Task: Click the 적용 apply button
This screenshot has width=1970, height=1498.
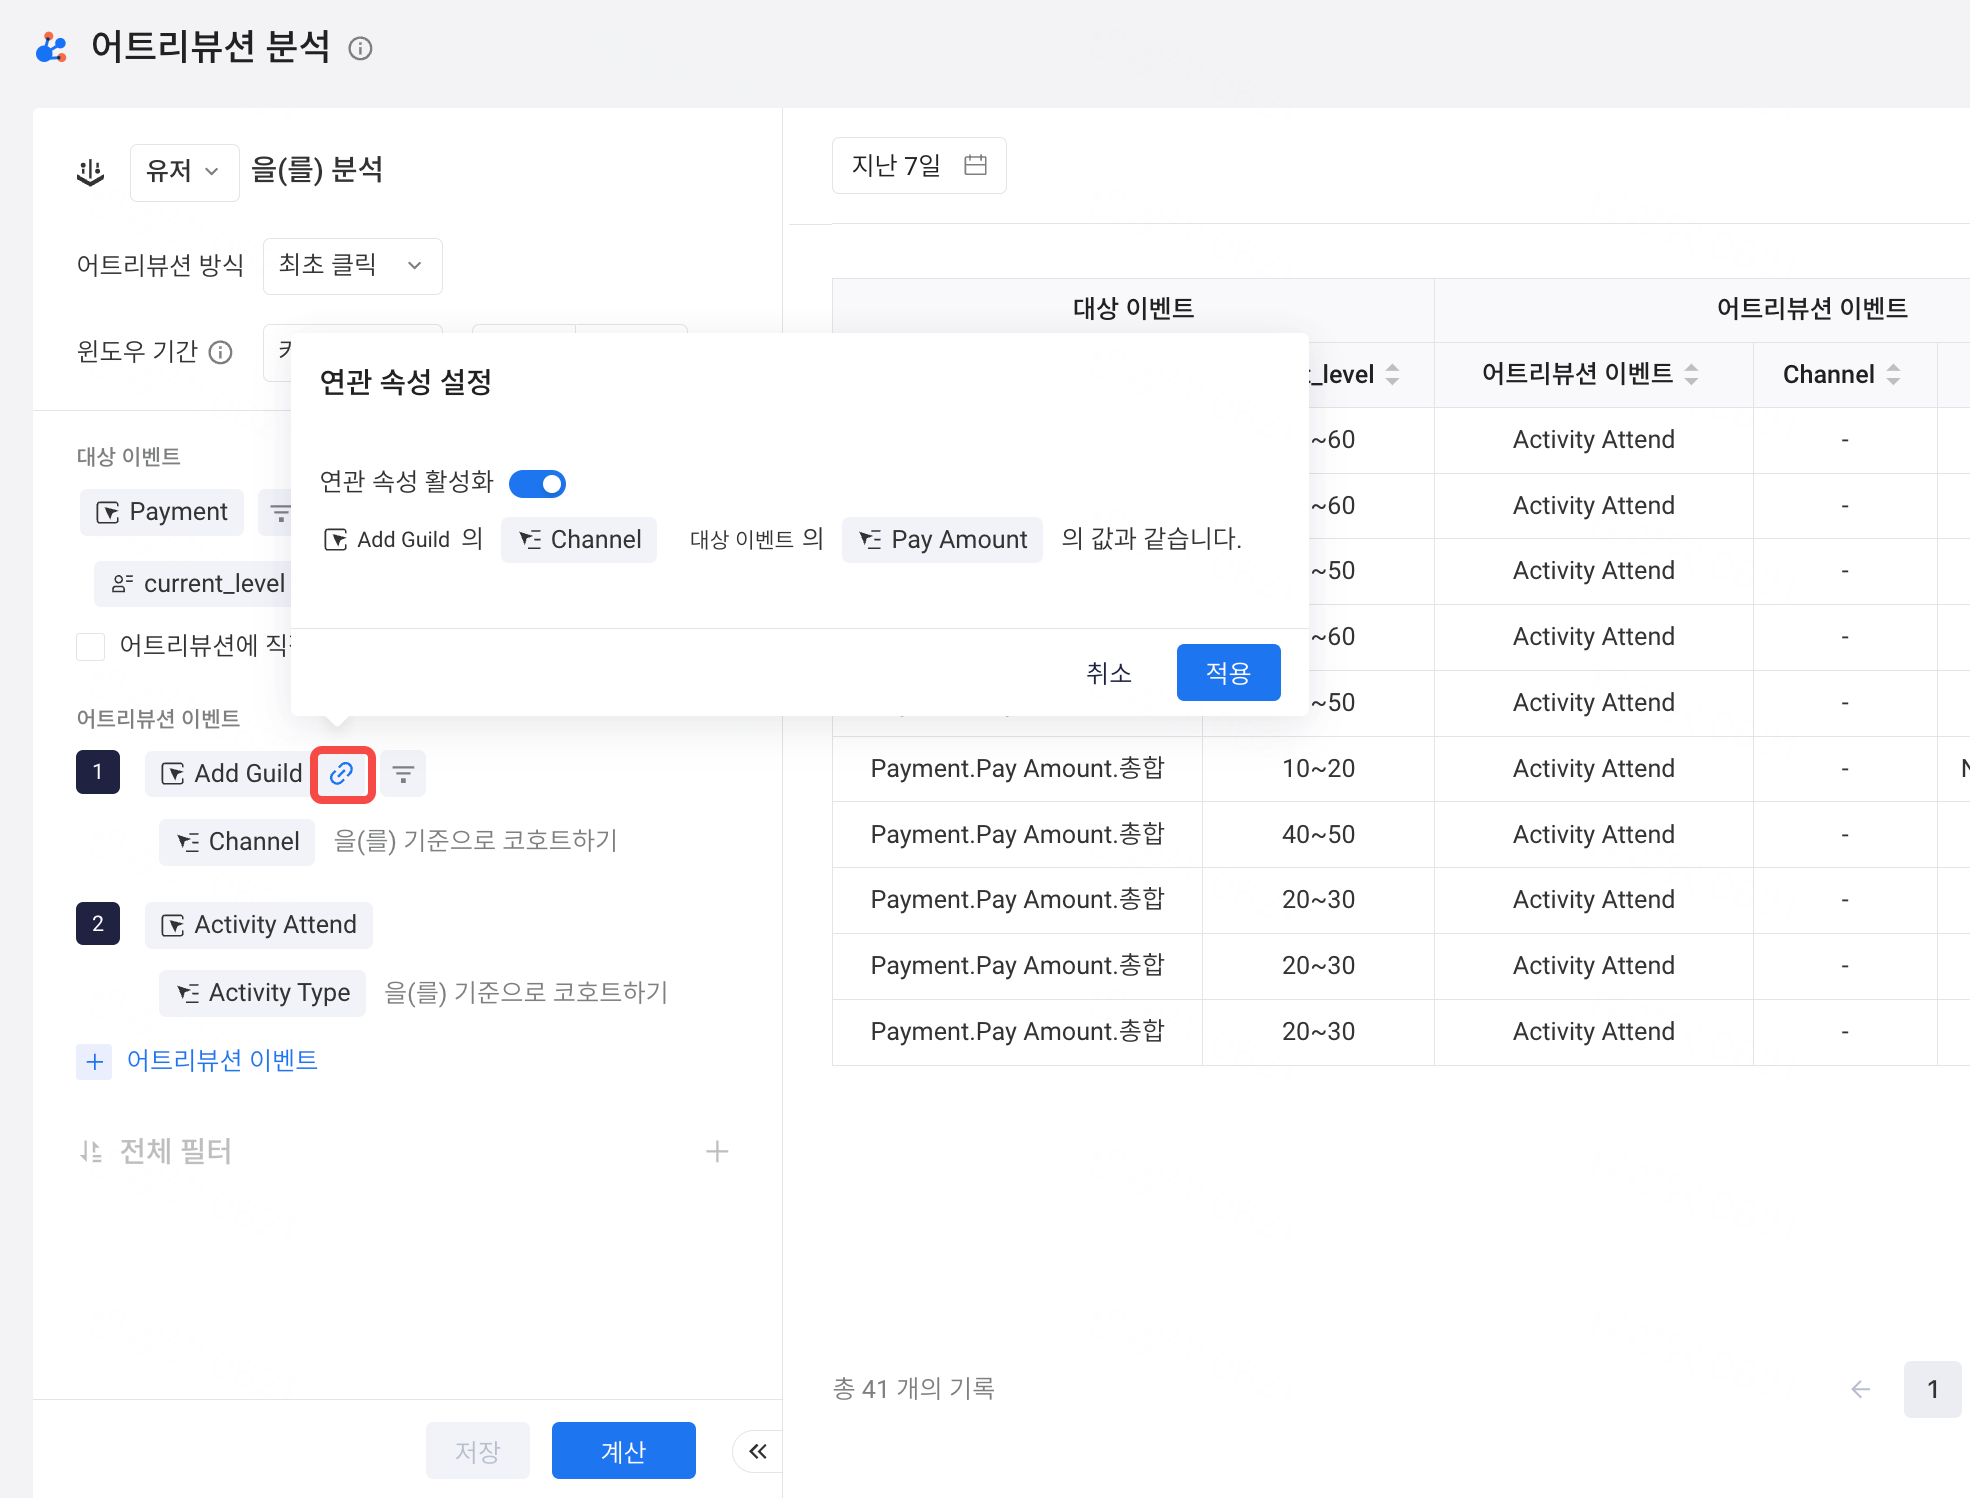Action: [1228, 672]
